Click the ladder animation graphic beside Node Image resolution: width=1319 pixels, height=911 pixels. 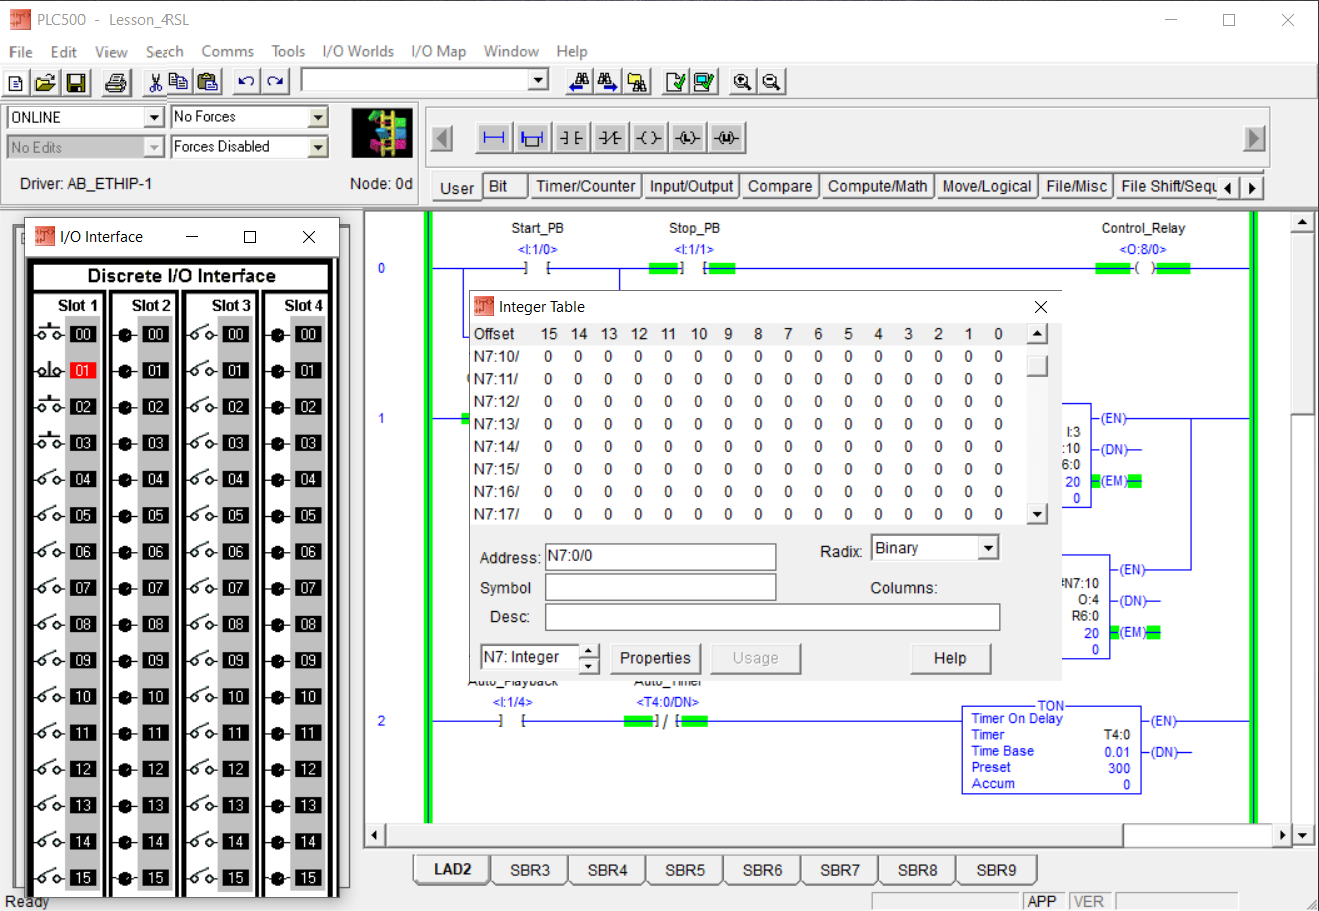382,133
